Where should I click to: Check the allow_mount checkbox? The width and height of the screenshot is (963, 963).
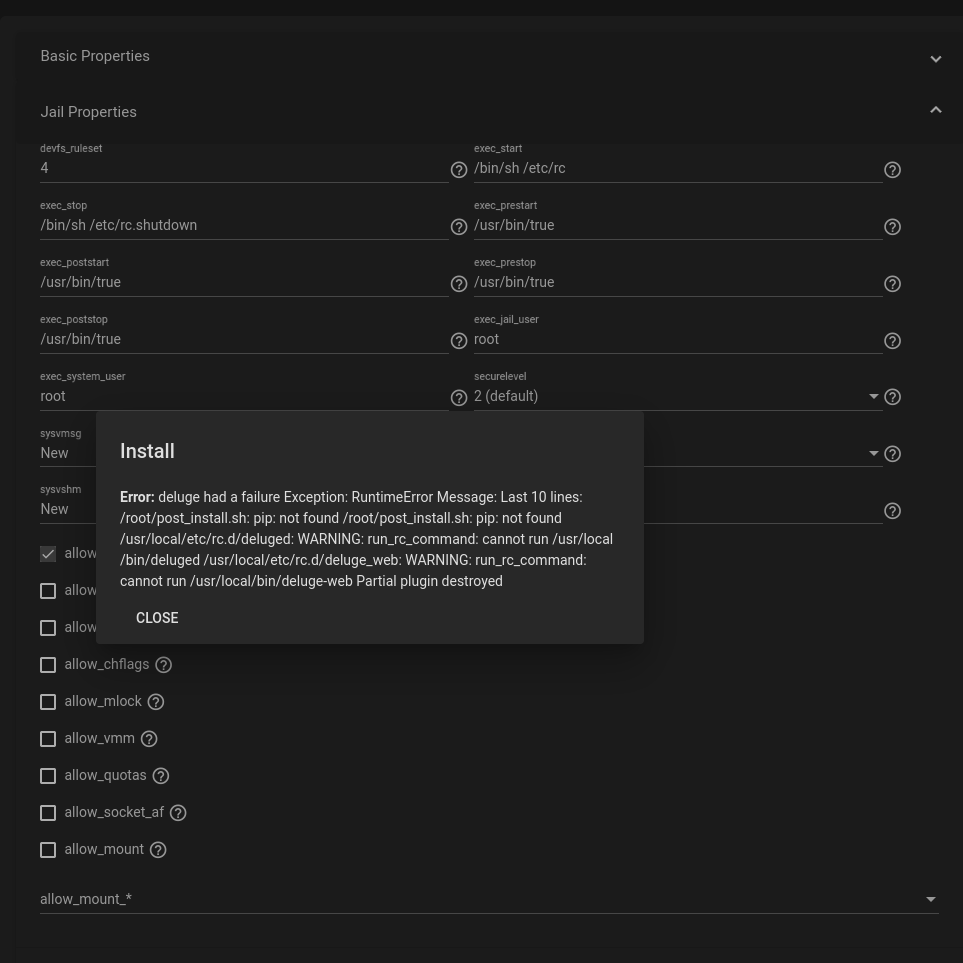coord(48,850)
